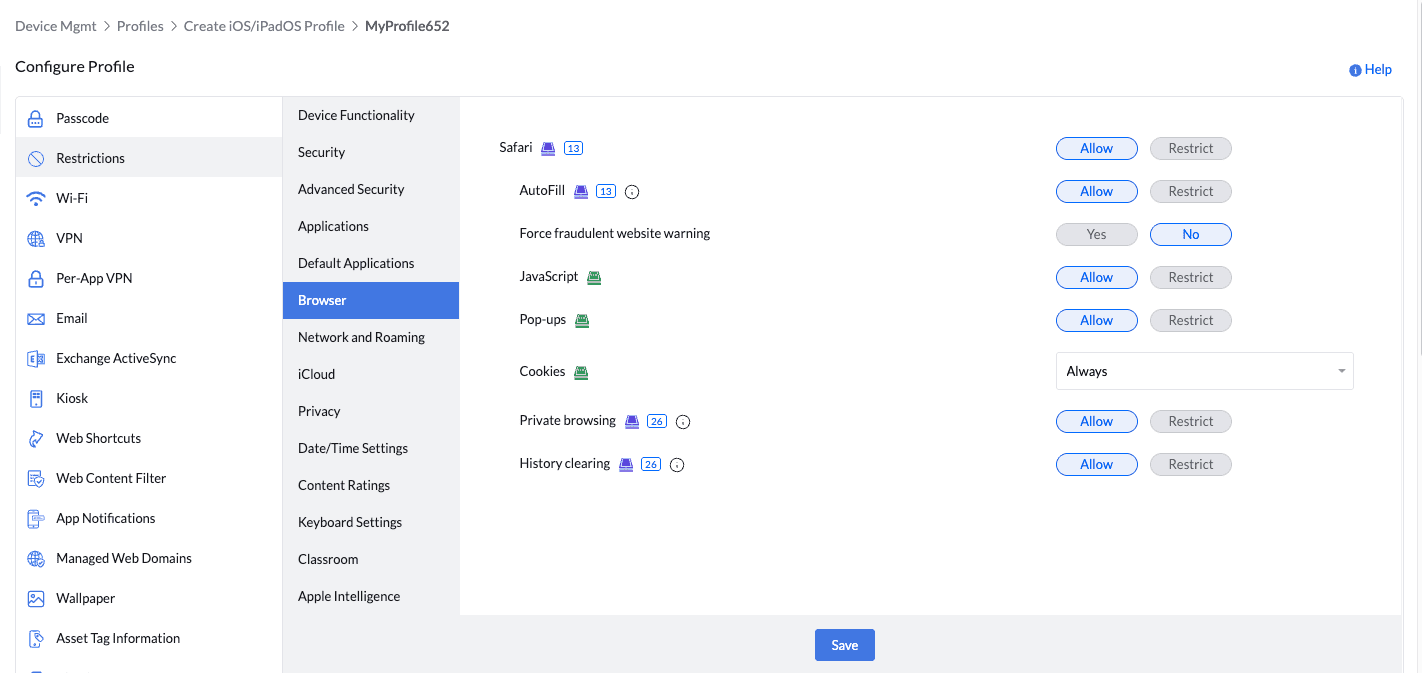Choose Yes for Force fraudulent website warning
1422x673 pixels.
tap(1097, 234)
